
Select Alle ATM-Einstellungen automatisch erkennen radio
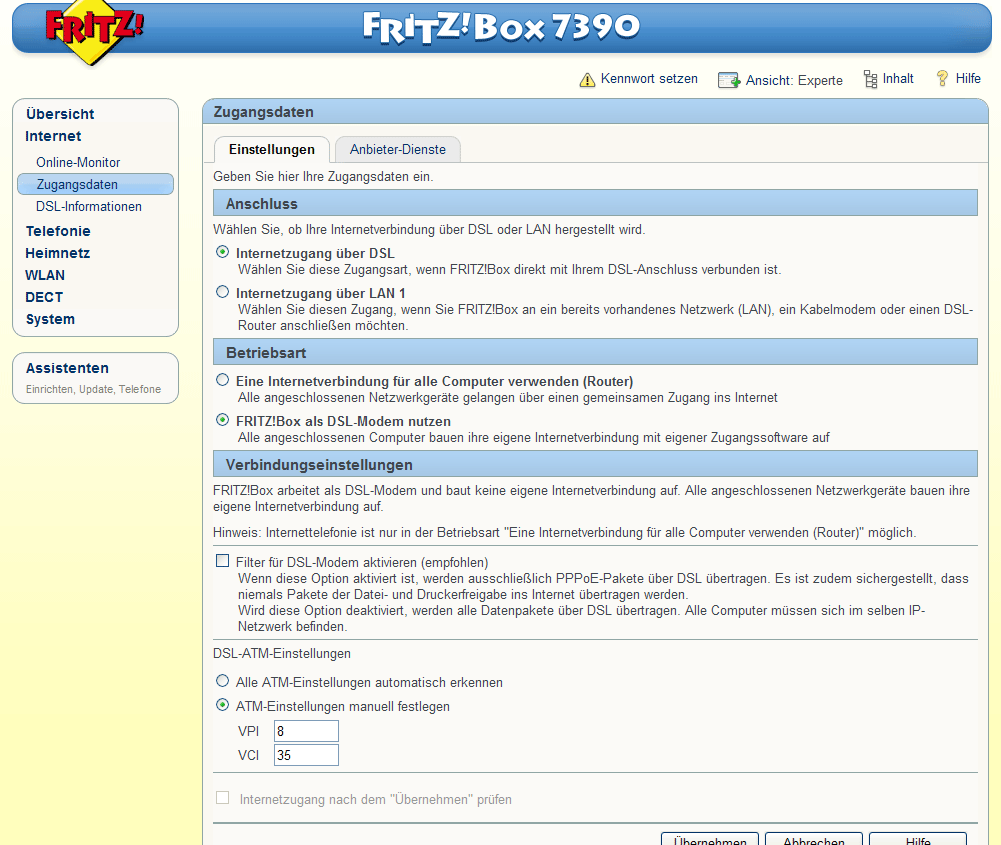click(x=222, y=680)
